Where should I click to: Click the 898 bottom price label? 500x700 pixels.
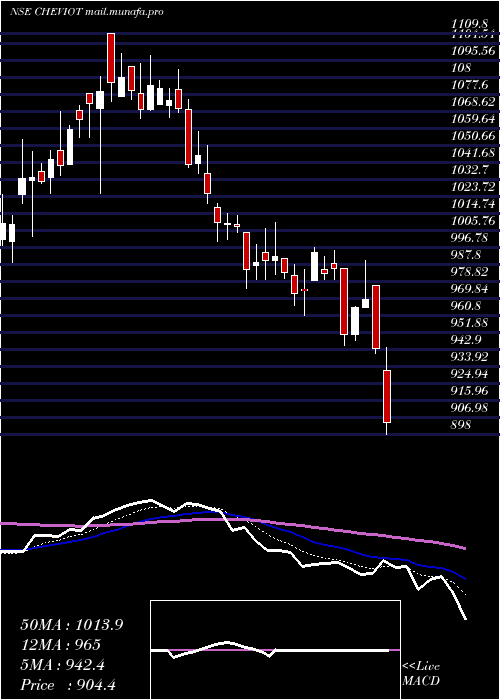click(461, 424)
